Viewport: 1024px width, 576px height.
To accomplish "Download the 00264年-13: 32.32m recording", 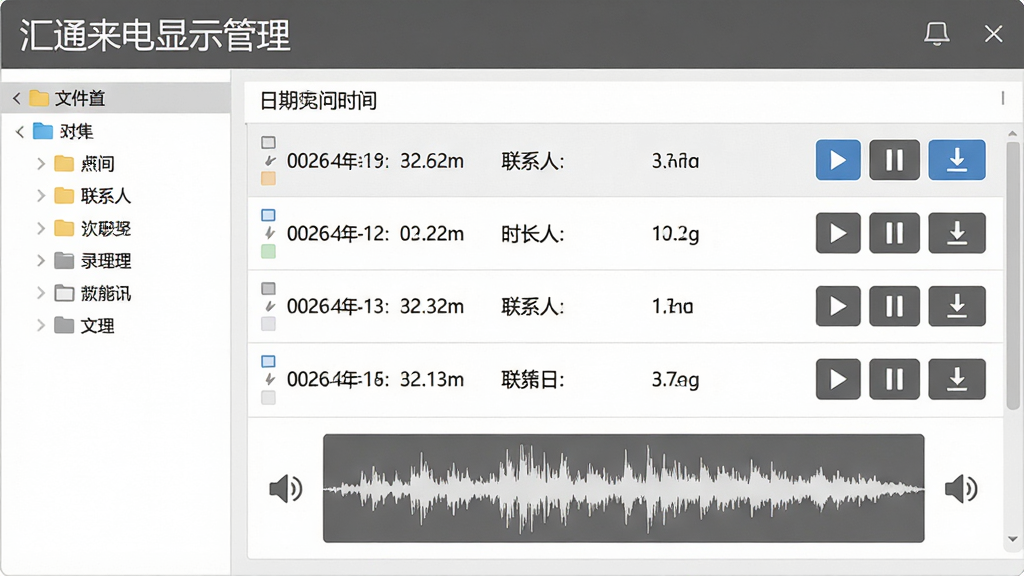I will pyautogui.click(x=957, y=306).
